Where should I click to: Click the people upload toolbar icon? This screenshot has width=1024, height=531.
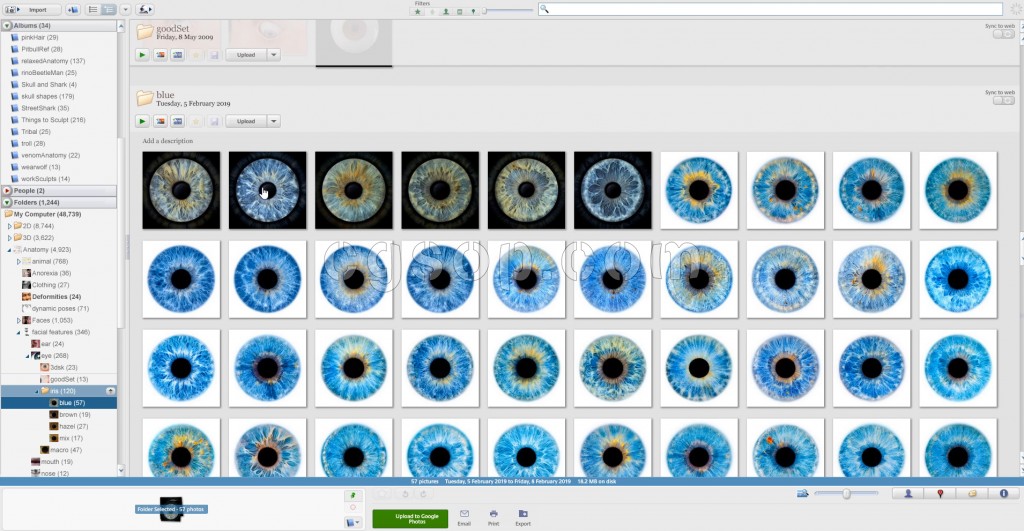(x=145, y=10)
